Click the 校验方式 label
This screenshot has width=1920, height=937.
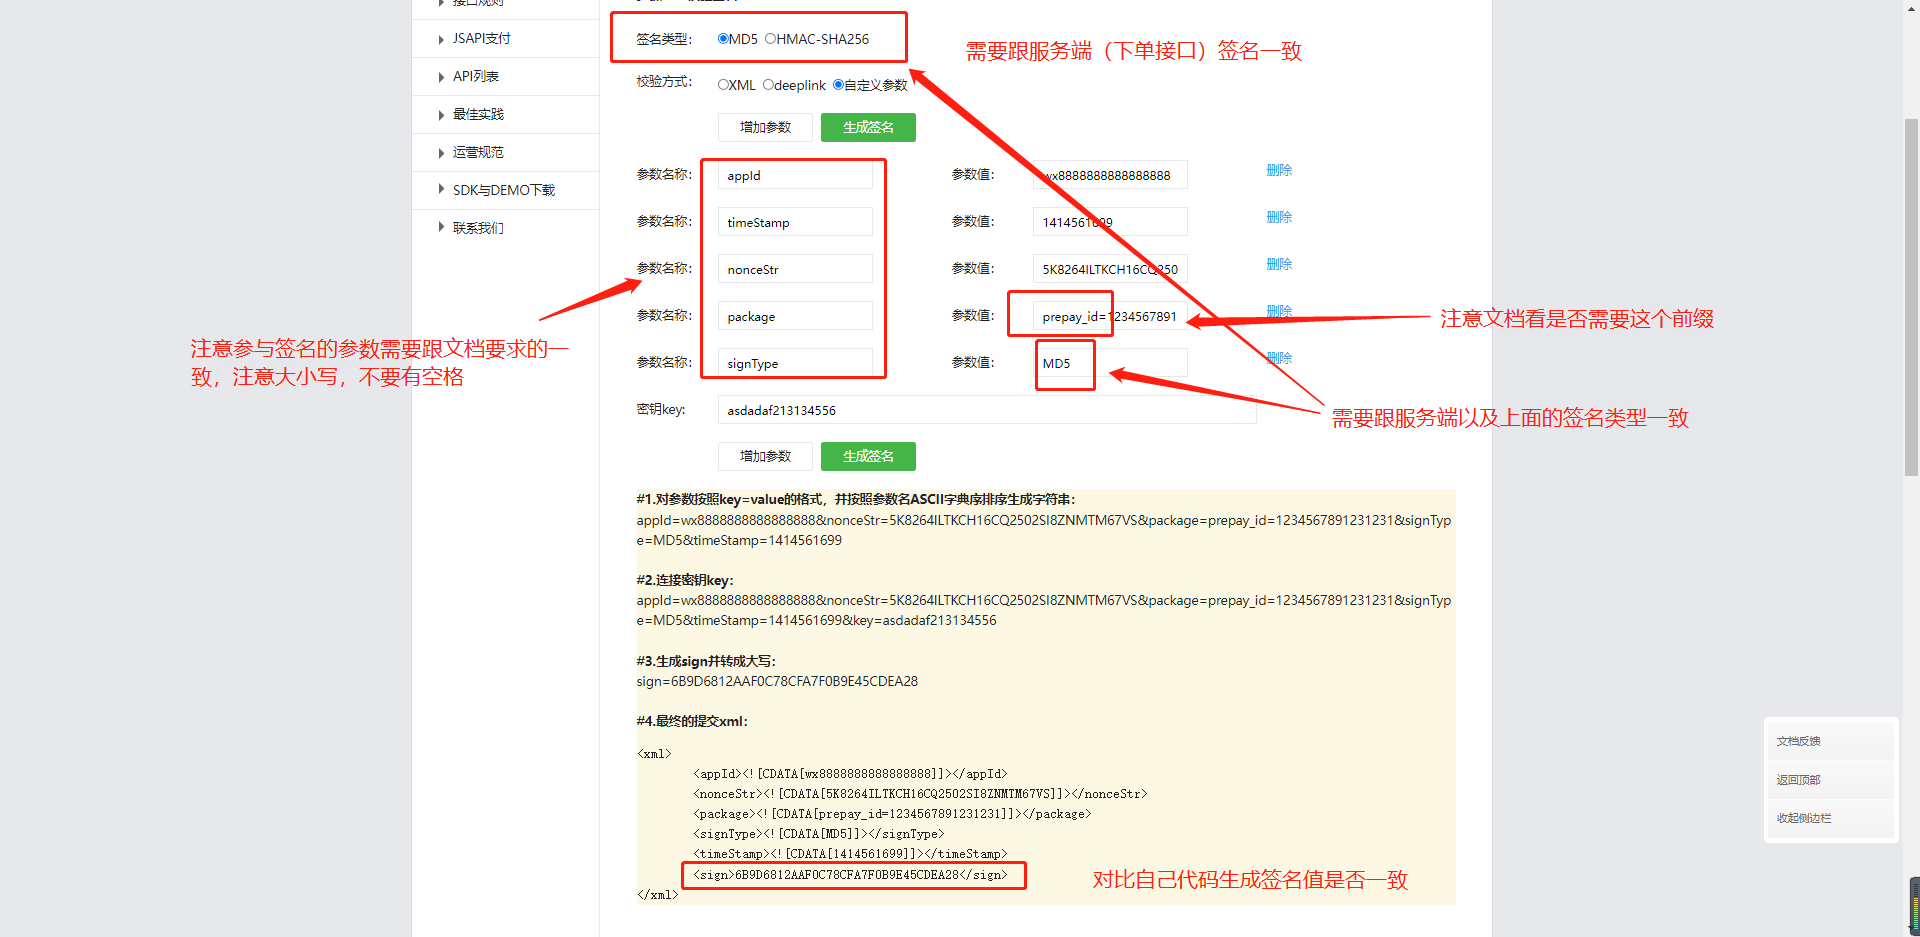point(664,82)
